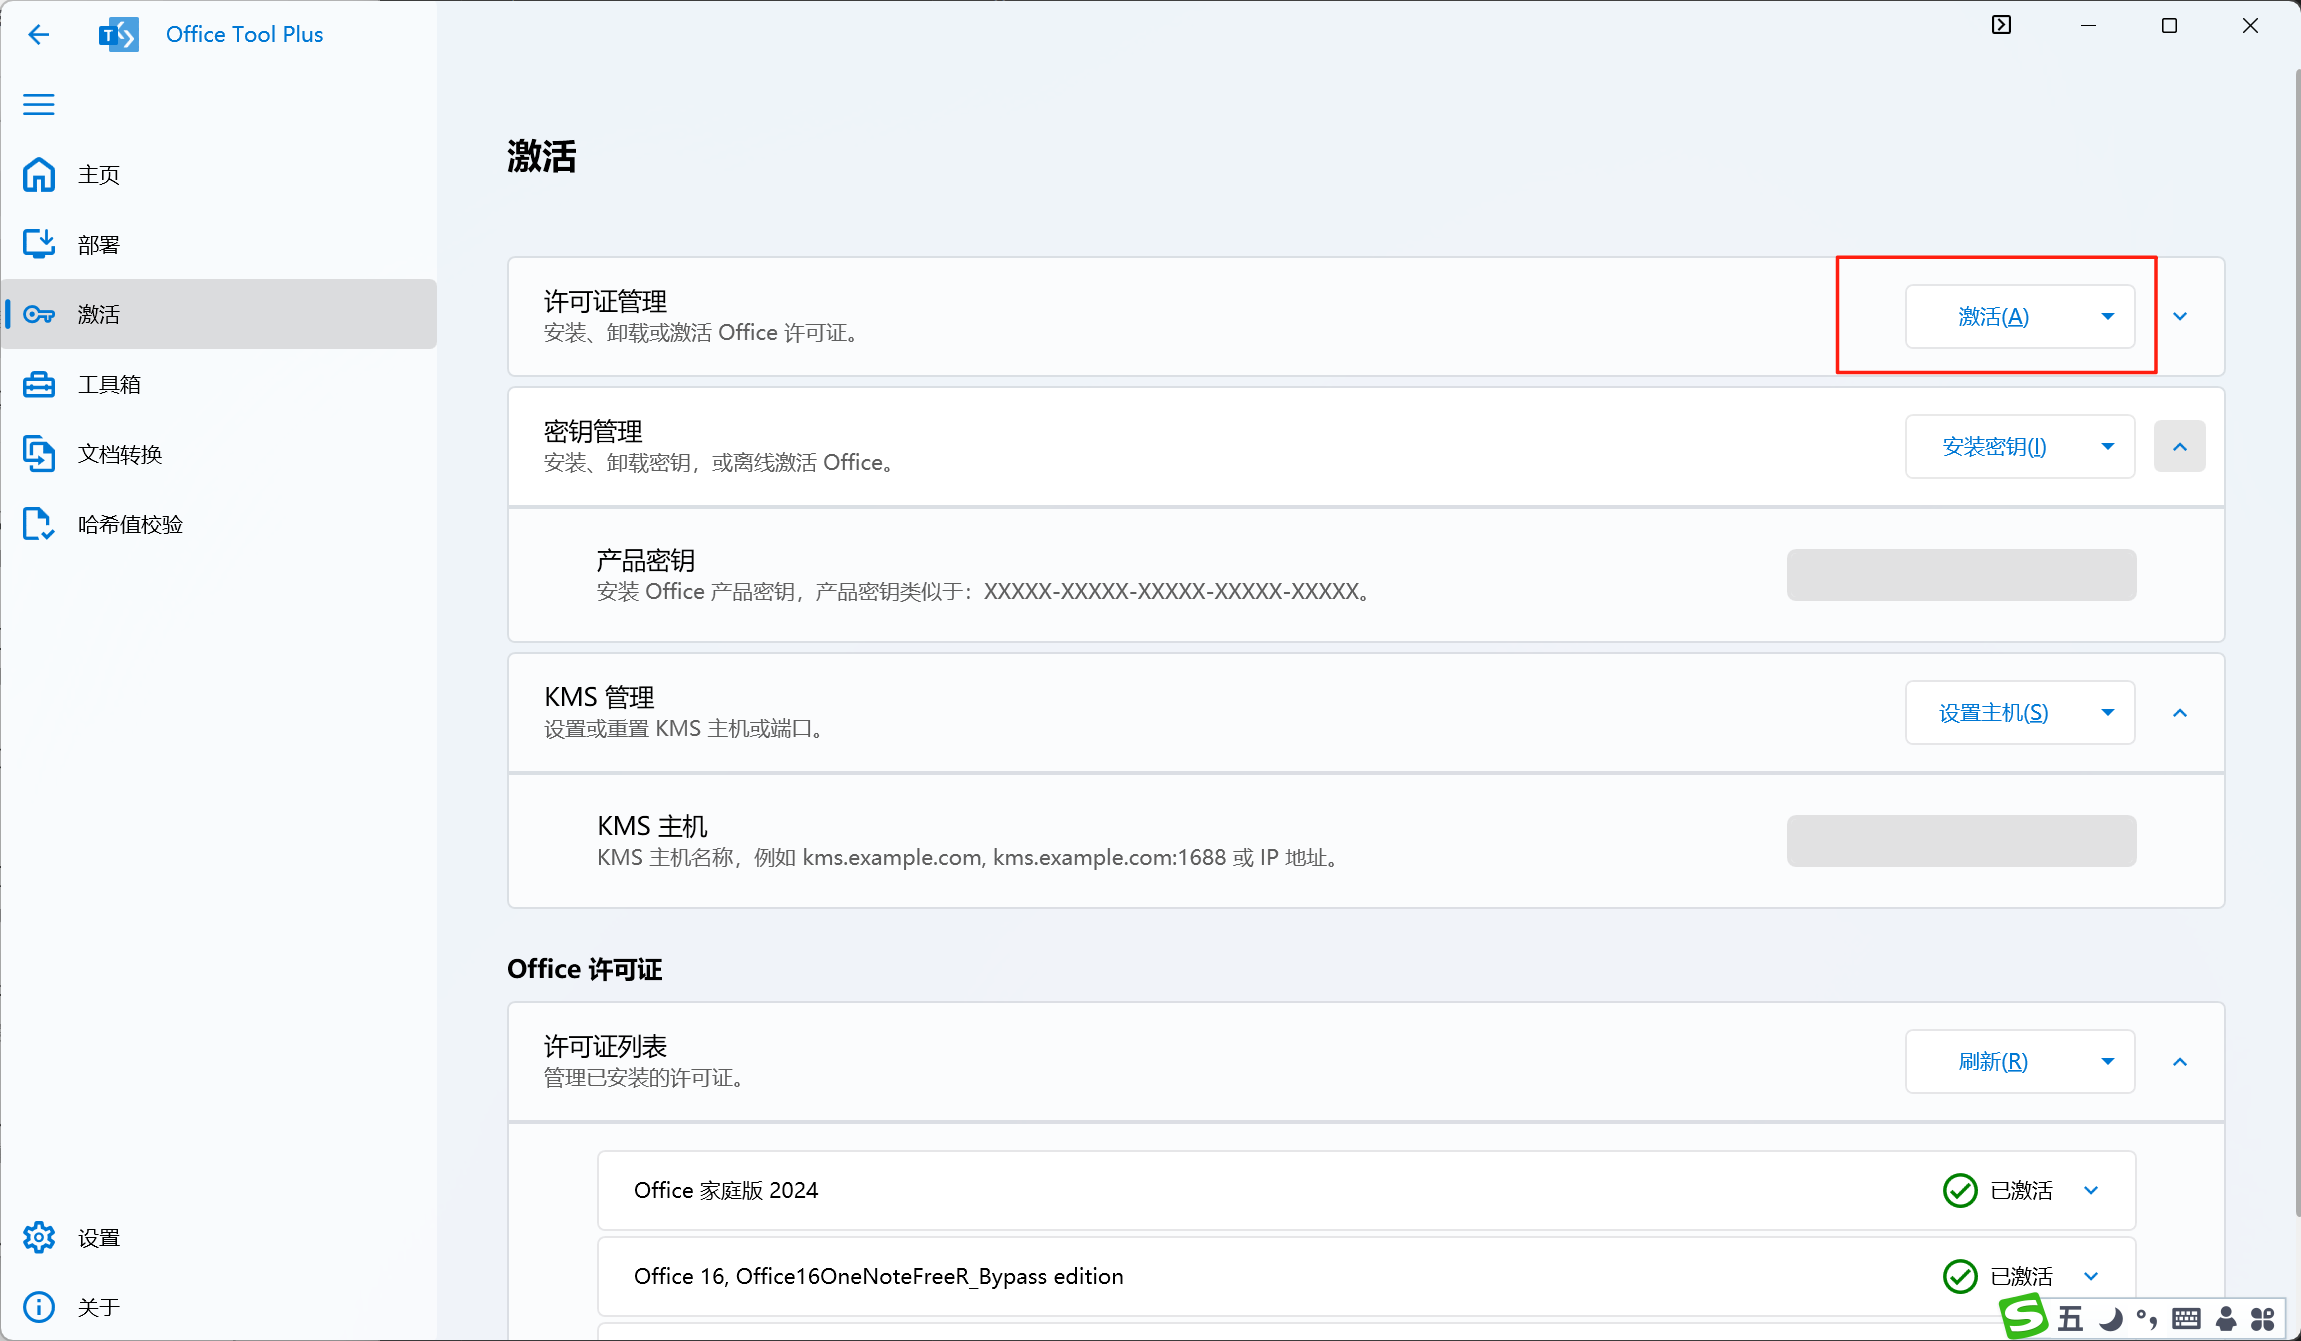Click the settings gear icon
2301x1341 pixels.
point(38,1238)
